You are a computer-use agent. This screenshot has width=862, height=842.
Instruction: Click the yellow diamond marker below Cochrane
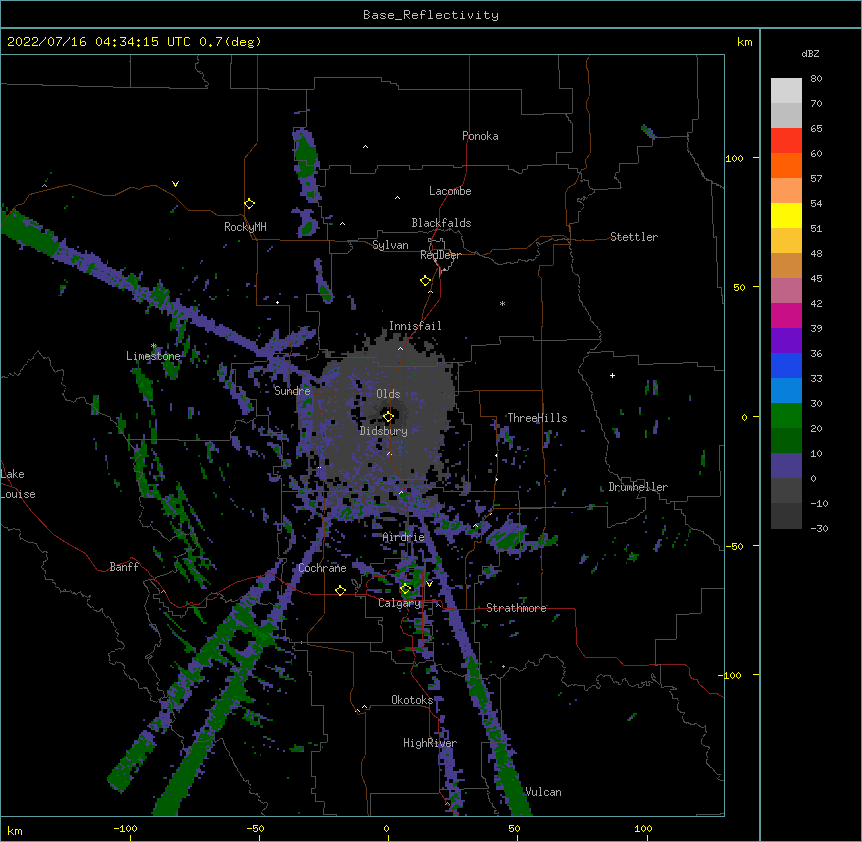(x=340, y=590)
